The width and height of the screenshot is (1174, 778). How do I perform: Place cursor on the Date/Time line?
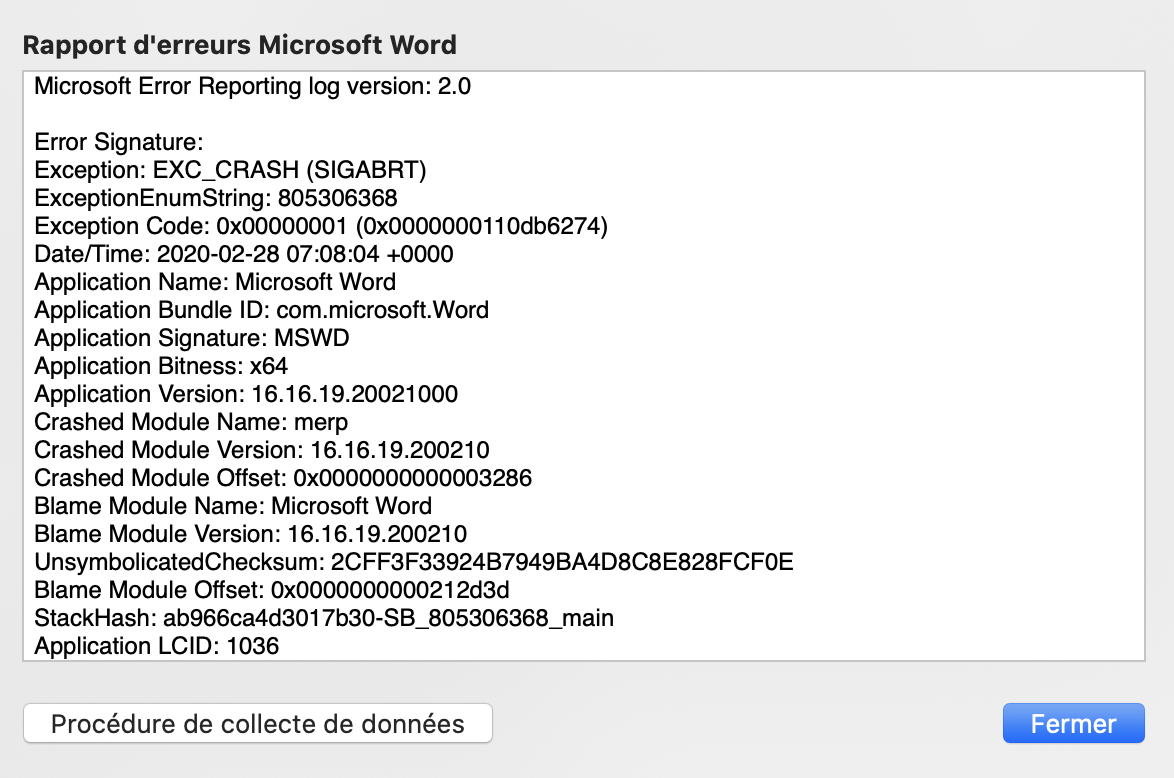pos(244,254)
